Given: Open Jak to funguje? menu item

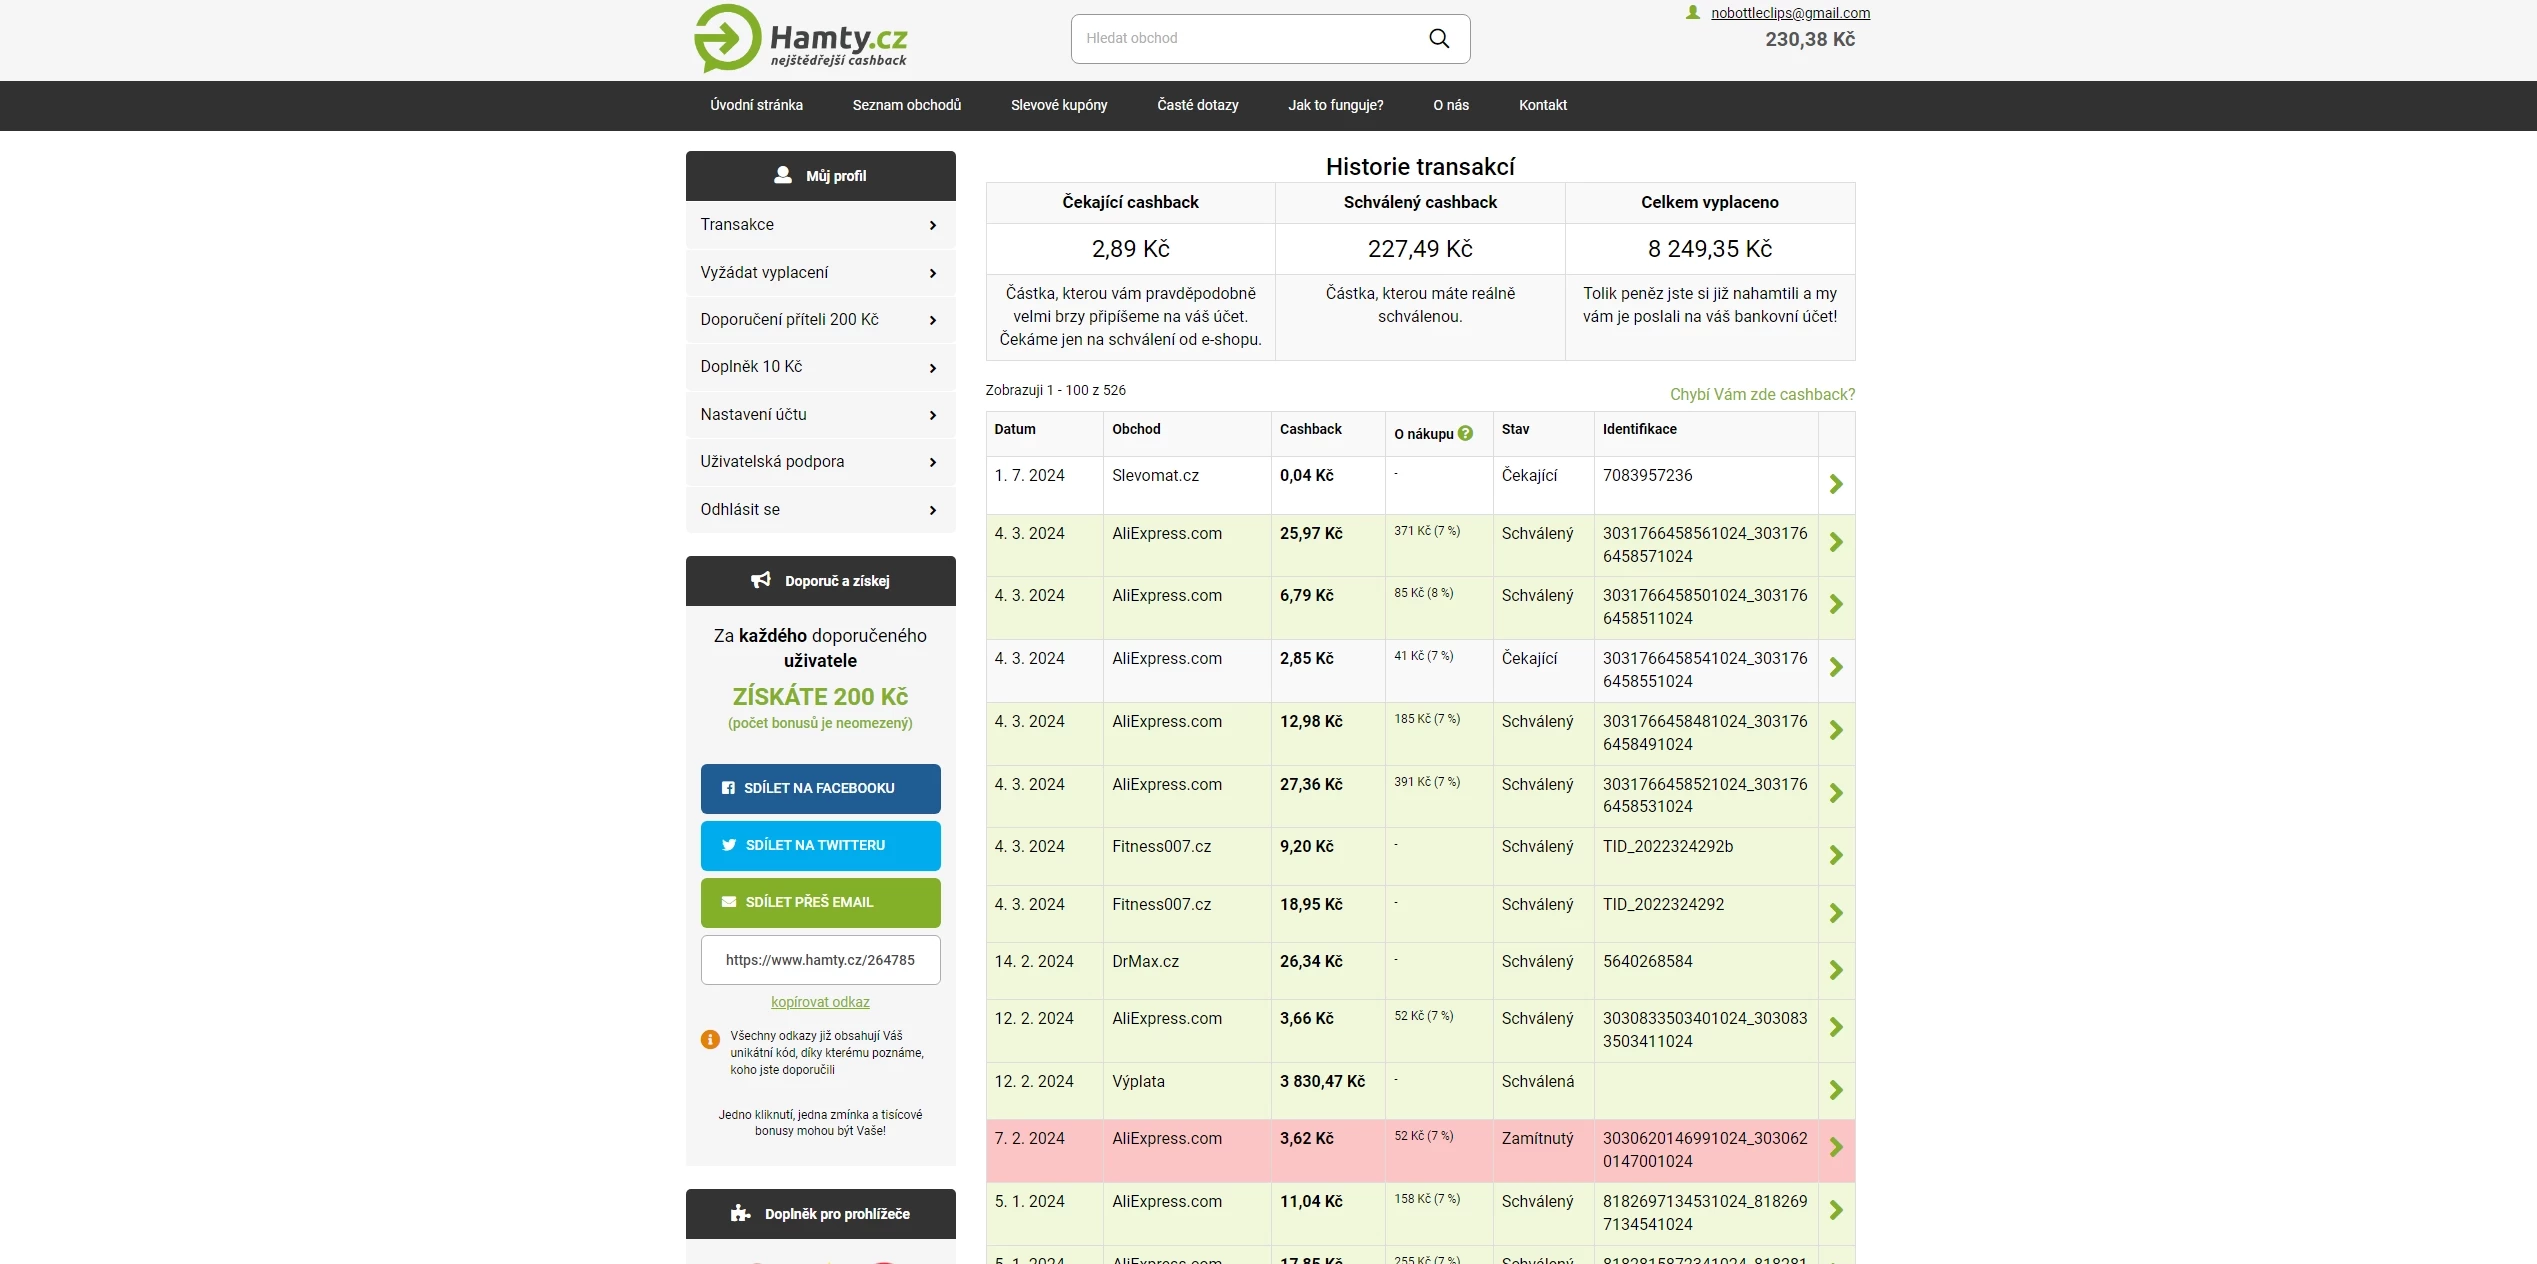Looking at the screenshot, I should pos(1335,105).
